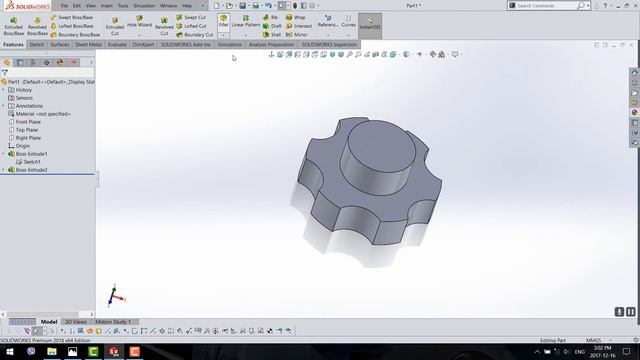Expand the Boss-Extrude2 tree node
Viewport: 640px width, 360px height.
(x=4, y=170)
